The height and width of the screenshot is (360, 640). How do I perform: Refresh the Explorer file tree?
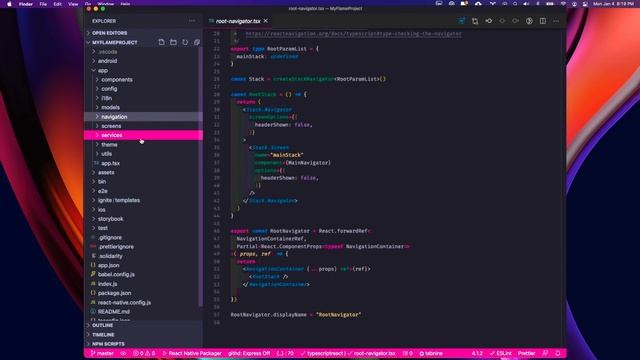click(x=185, y=42)
